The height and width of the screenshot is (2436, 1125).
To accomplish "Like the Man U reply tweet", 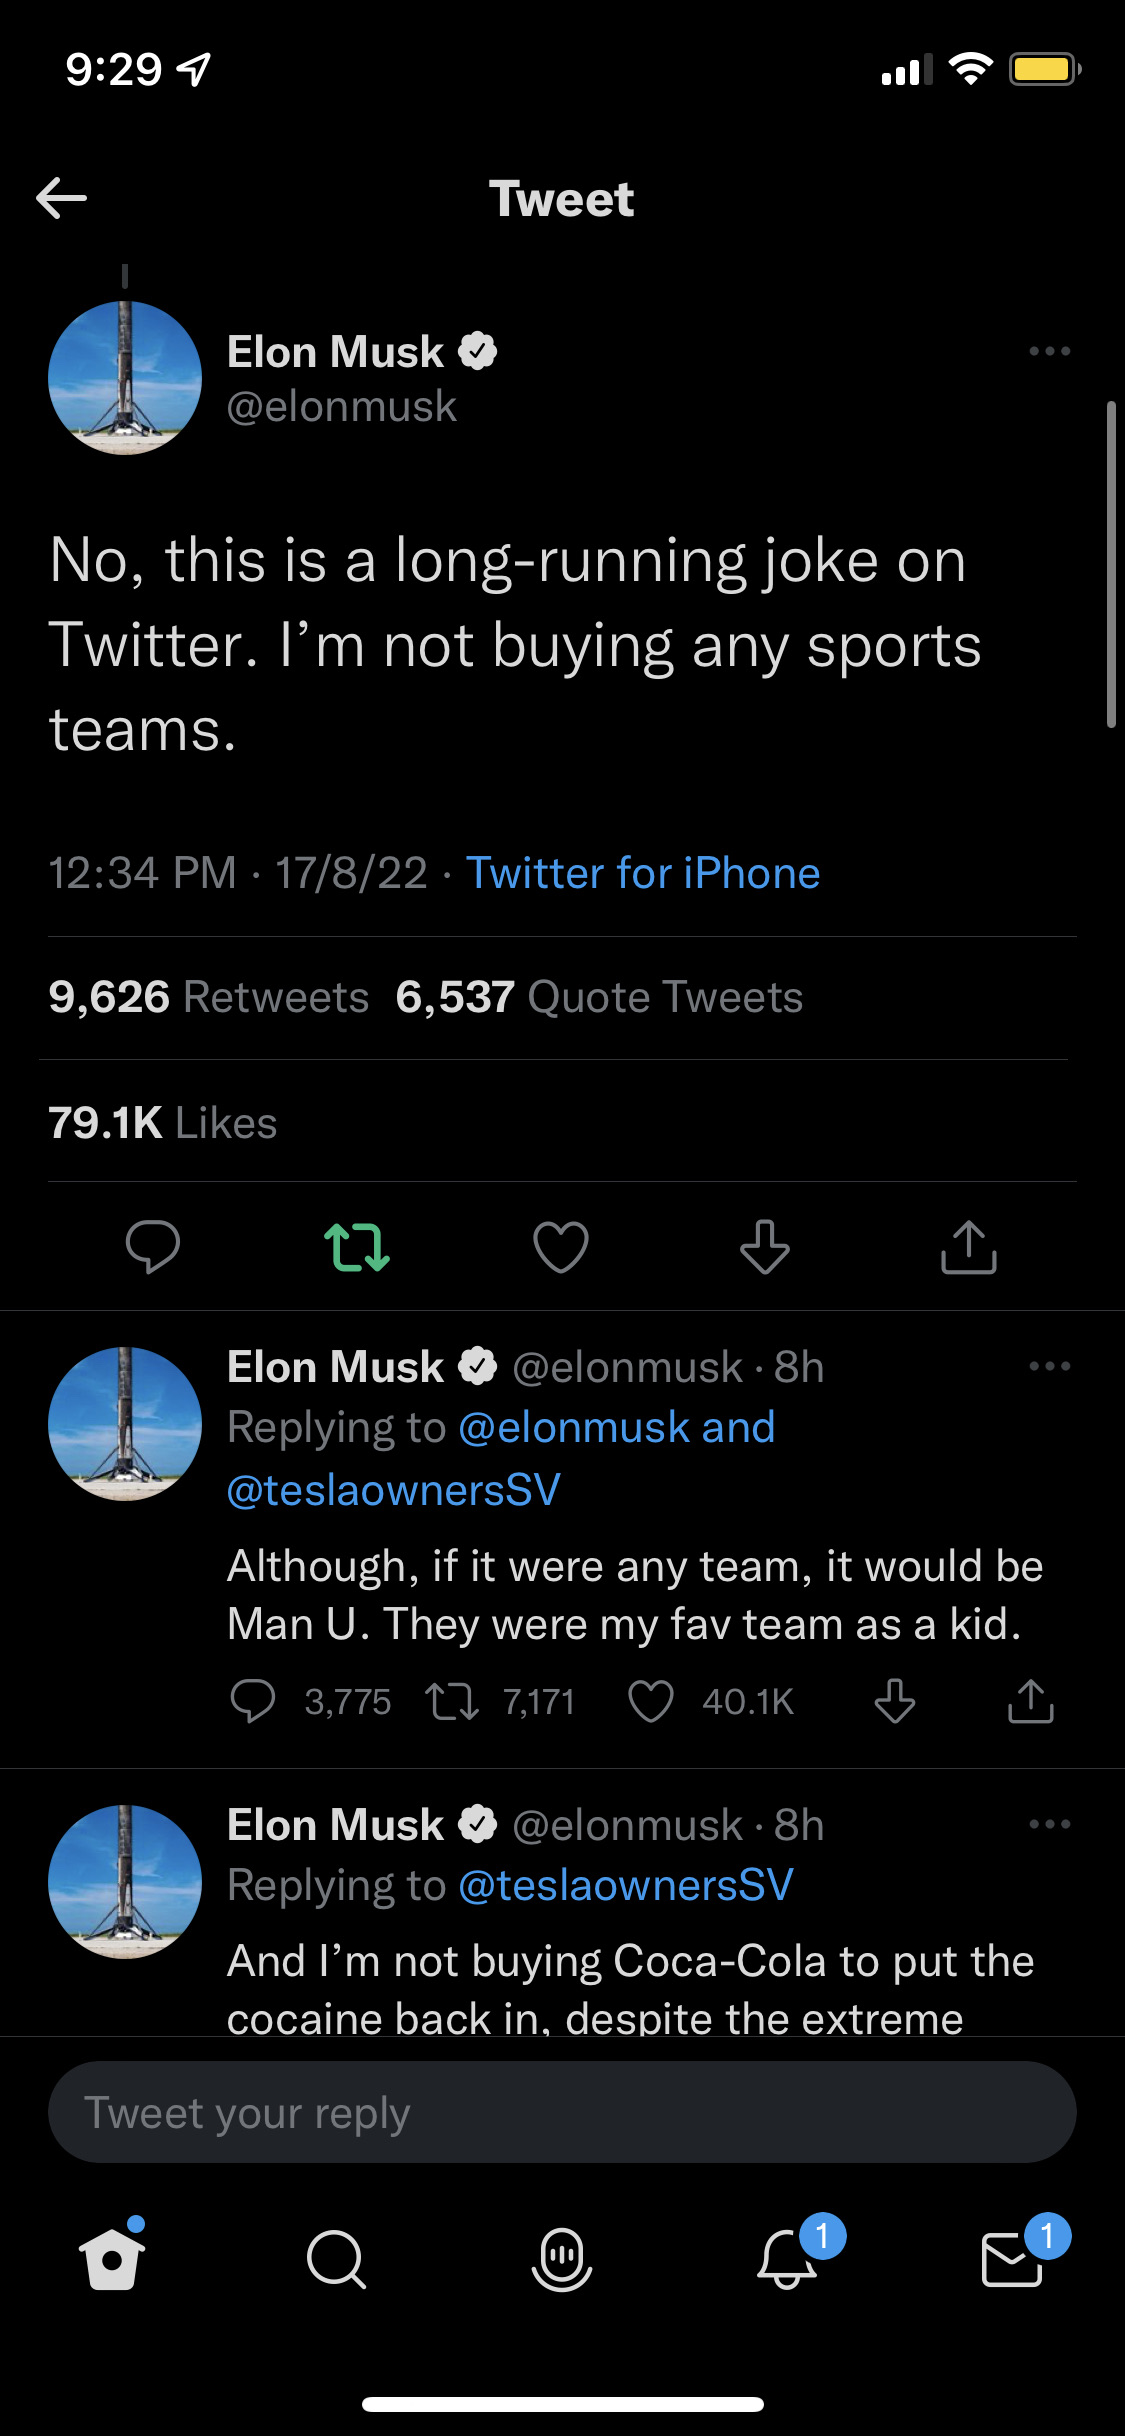I will [x=651, y=1701].
